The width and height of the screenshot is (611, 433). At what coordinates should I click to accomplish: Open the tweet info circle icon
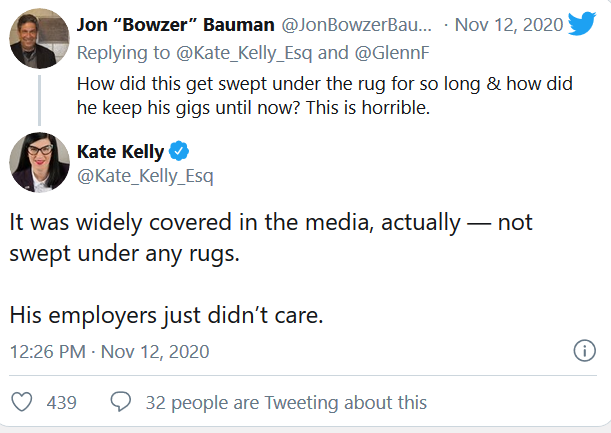coord(585,351)
